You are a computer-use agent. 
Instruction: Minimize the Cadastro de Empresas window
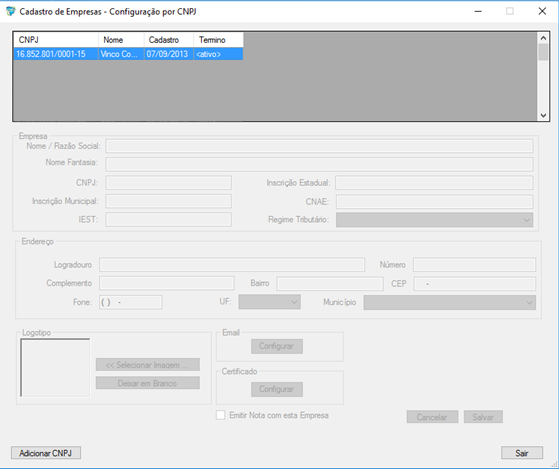pyautogui.click(x=478, y=11)
